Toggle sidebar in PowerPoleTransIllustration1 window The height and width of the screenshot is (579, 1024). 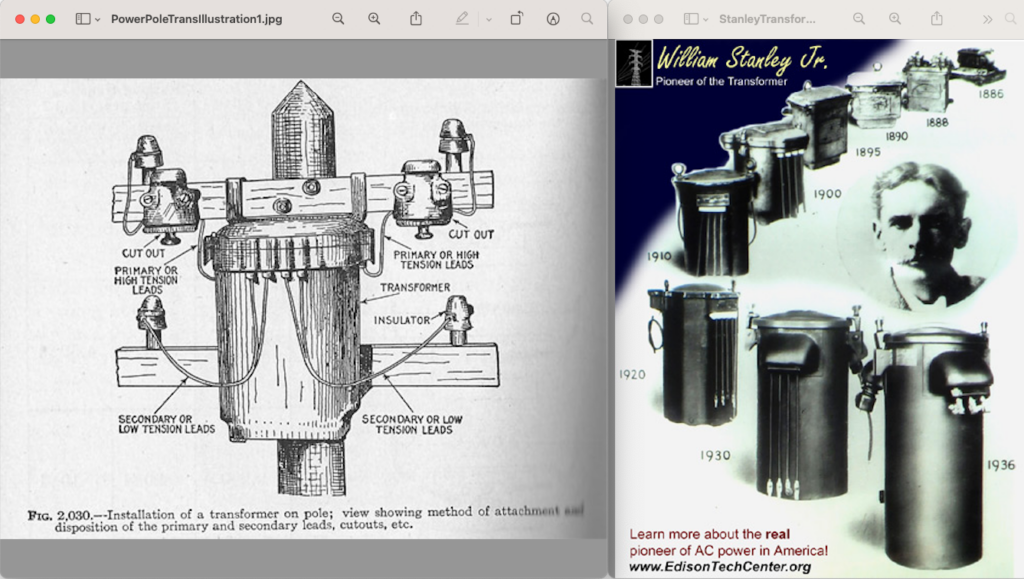[83, 19]
